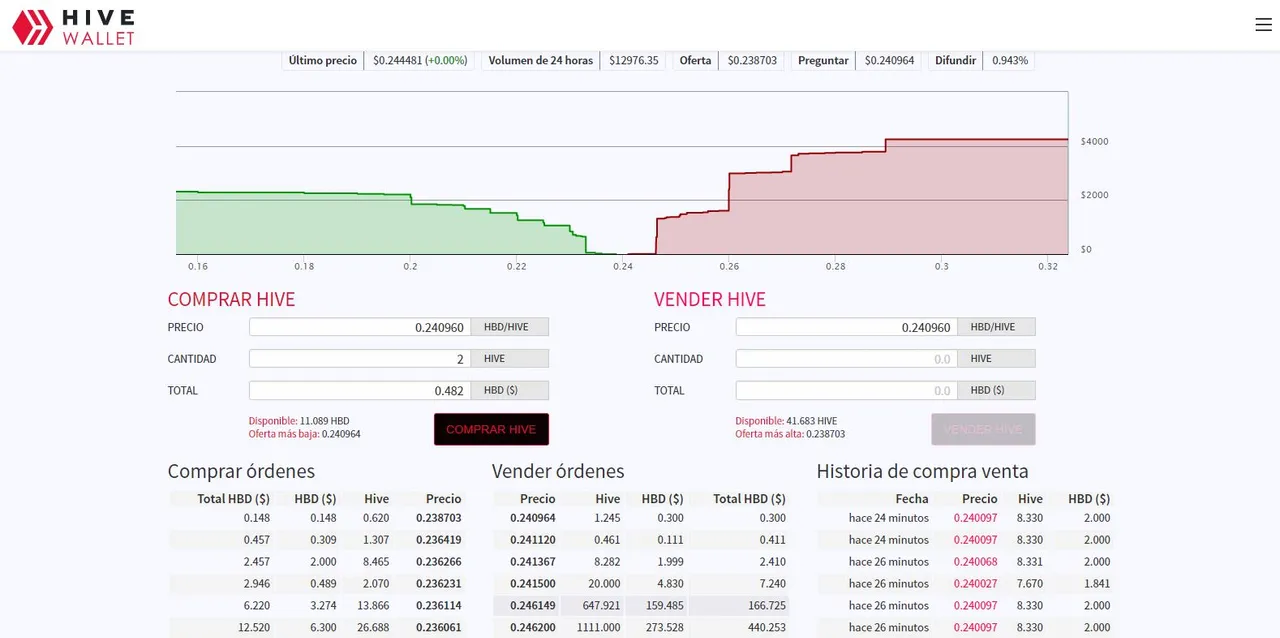Click the buy TOTAL input field

[359, 391]
